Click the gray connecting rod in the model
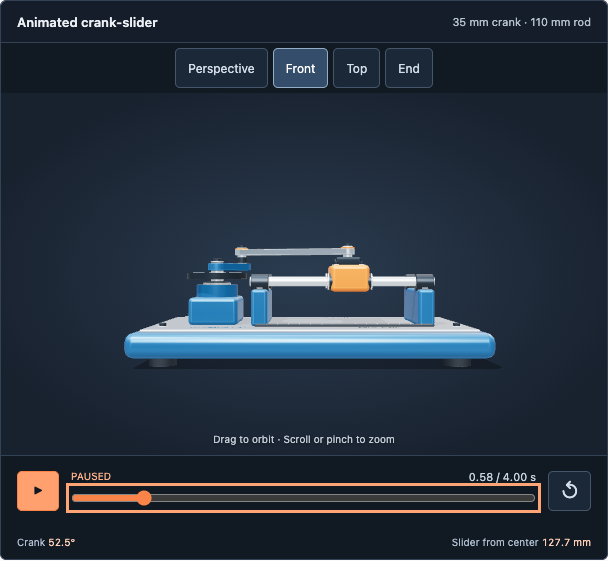Screen dimensions: 608x561 [x=295, y=252]
